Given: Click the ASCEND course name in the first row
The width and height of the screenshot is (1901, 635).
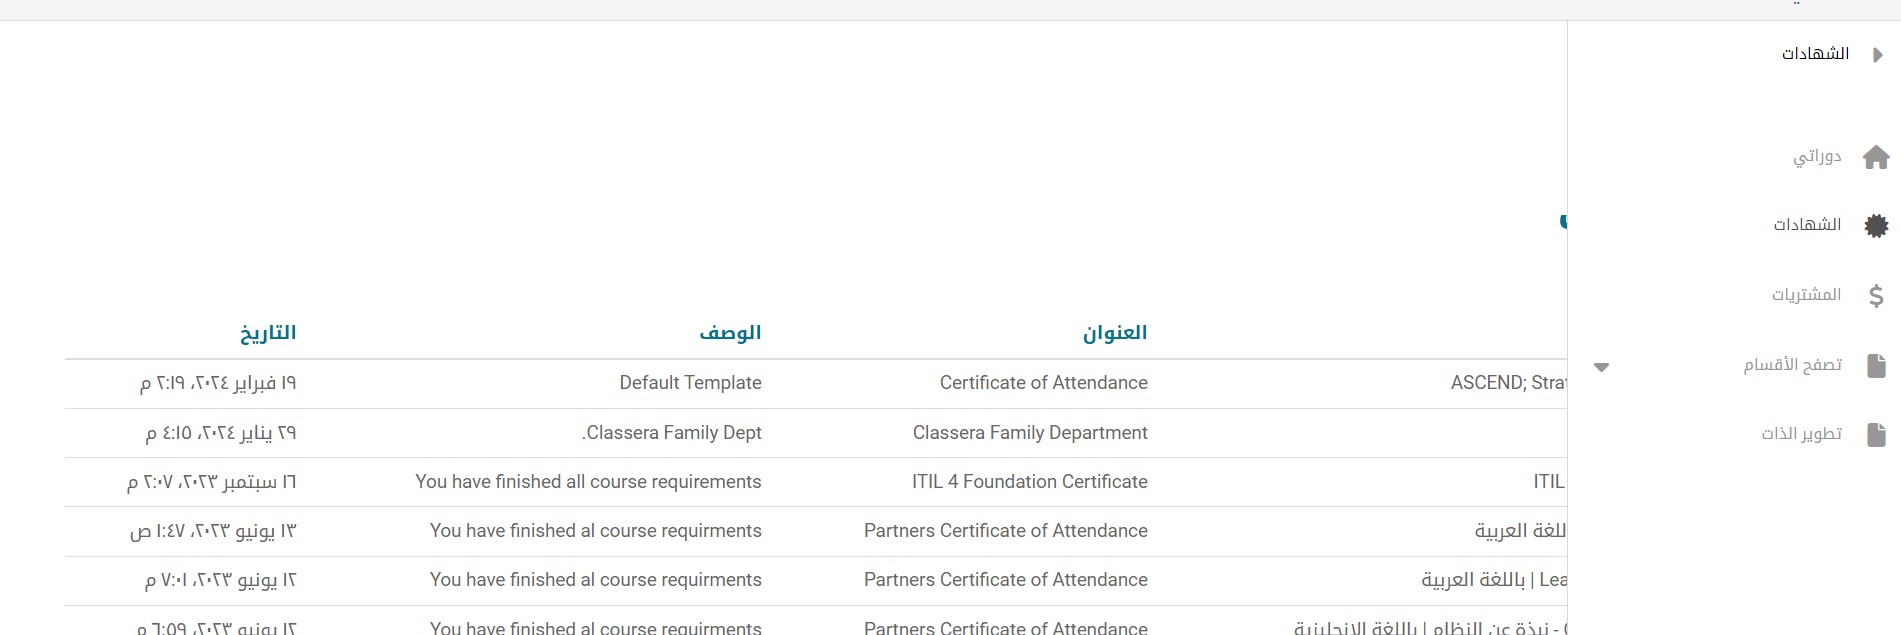Looking at the screenshot, I should (1508, 383).
